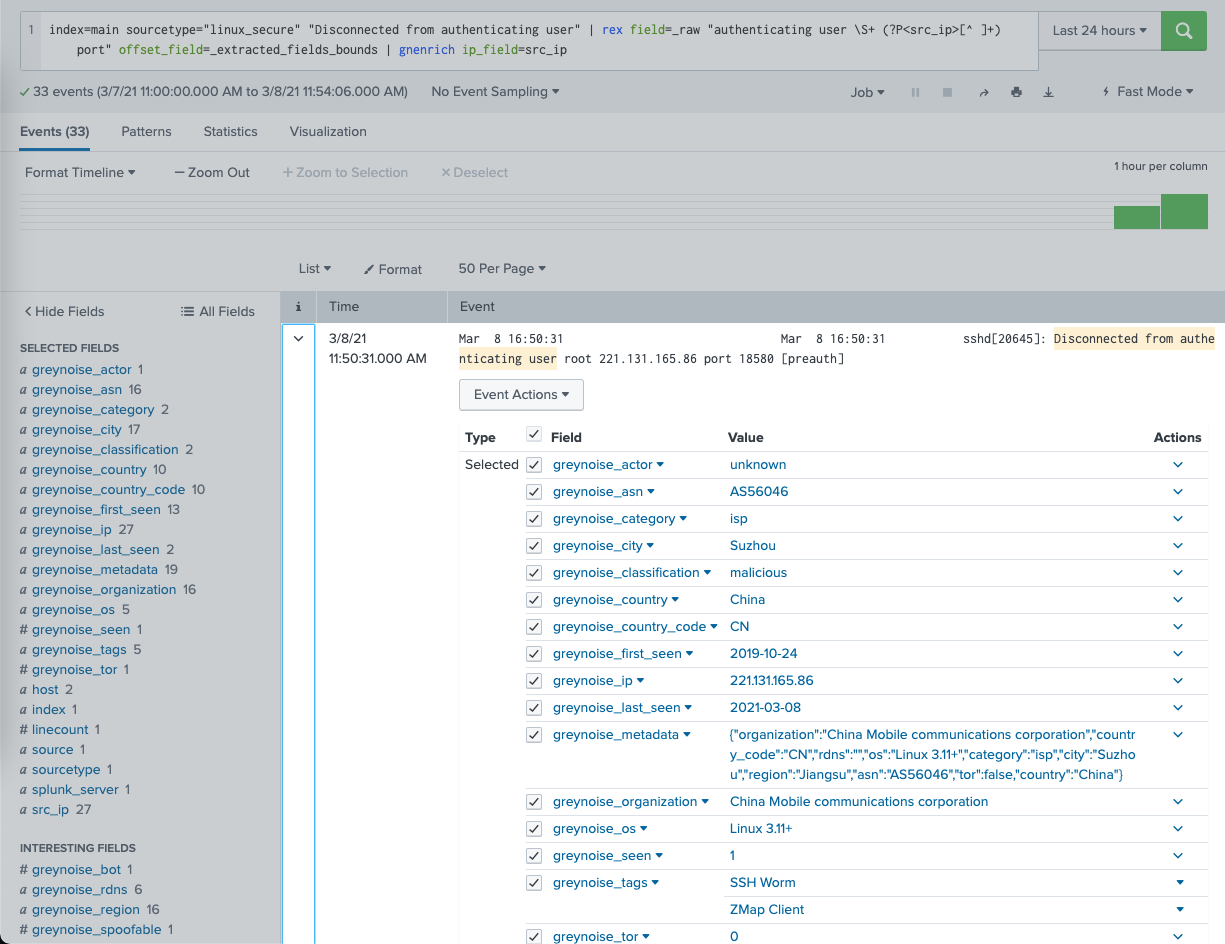Open Event Actions menu

pos(521,394)
